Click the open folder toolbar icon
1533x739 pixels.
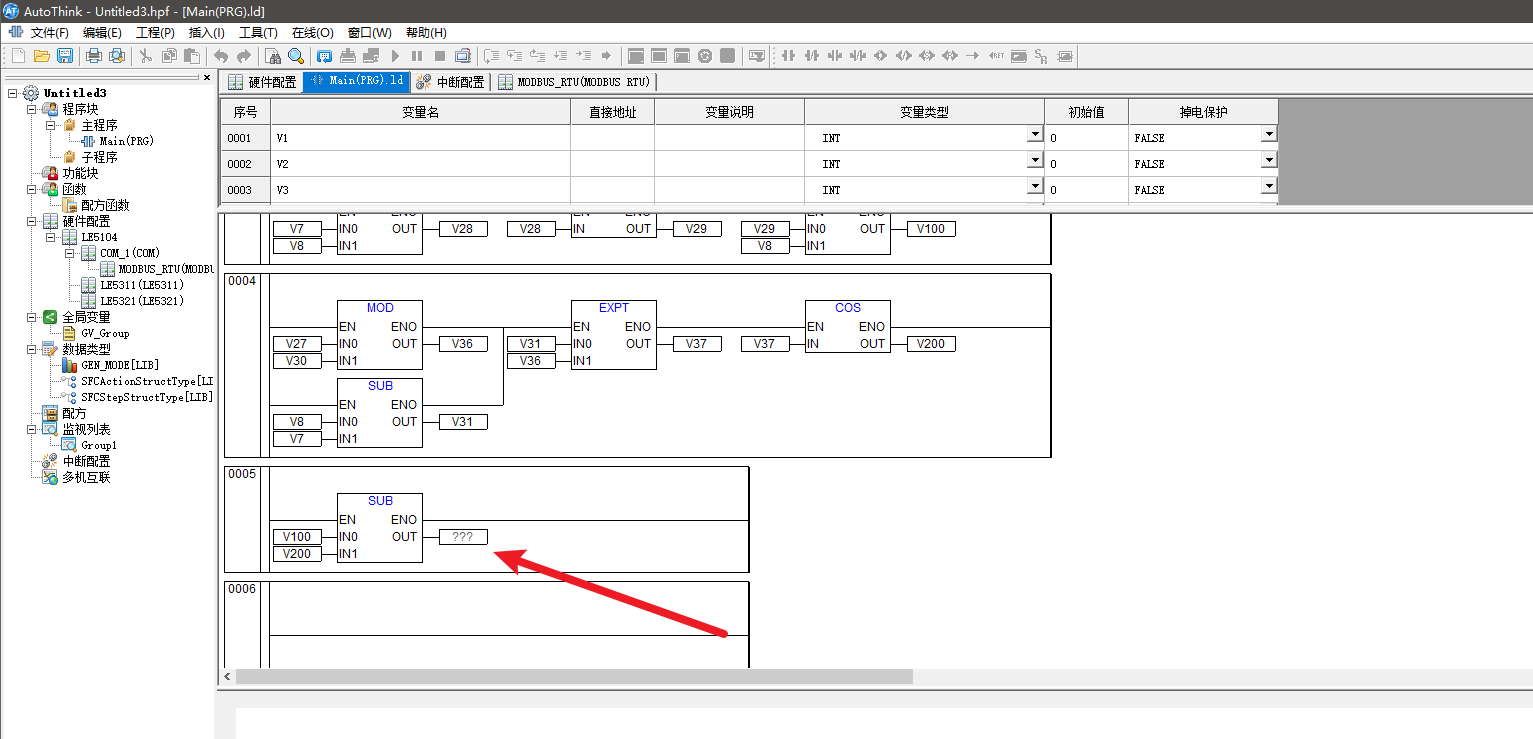42,56
